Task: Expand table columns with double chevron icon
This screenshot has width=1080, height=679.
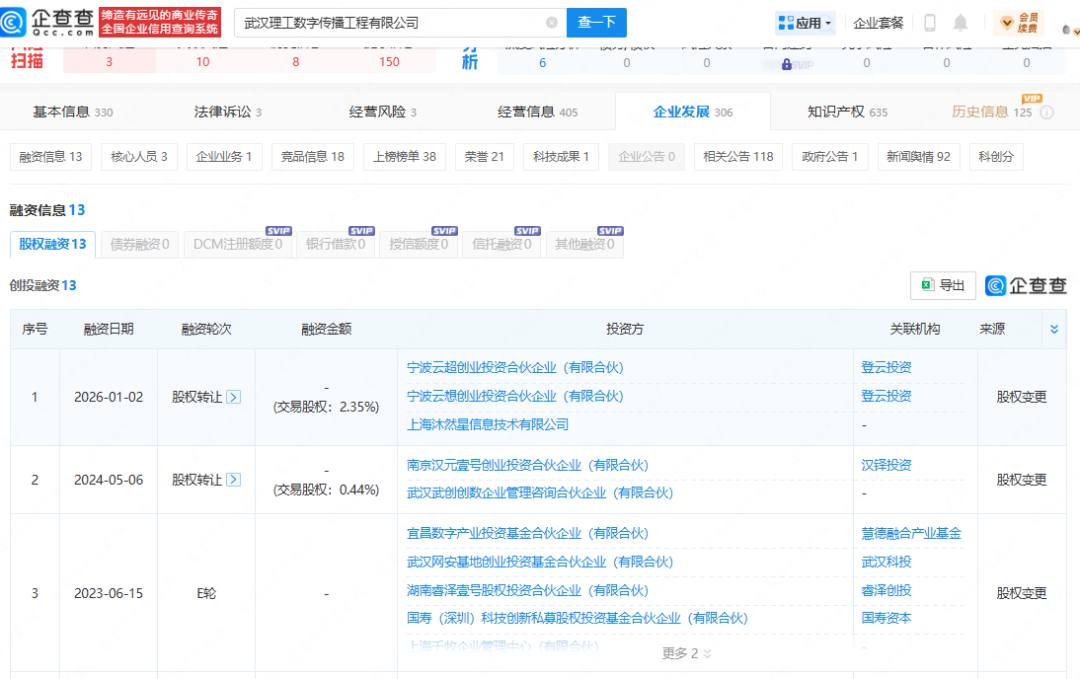Action: pyautogui.click(x=1053, y=329)
